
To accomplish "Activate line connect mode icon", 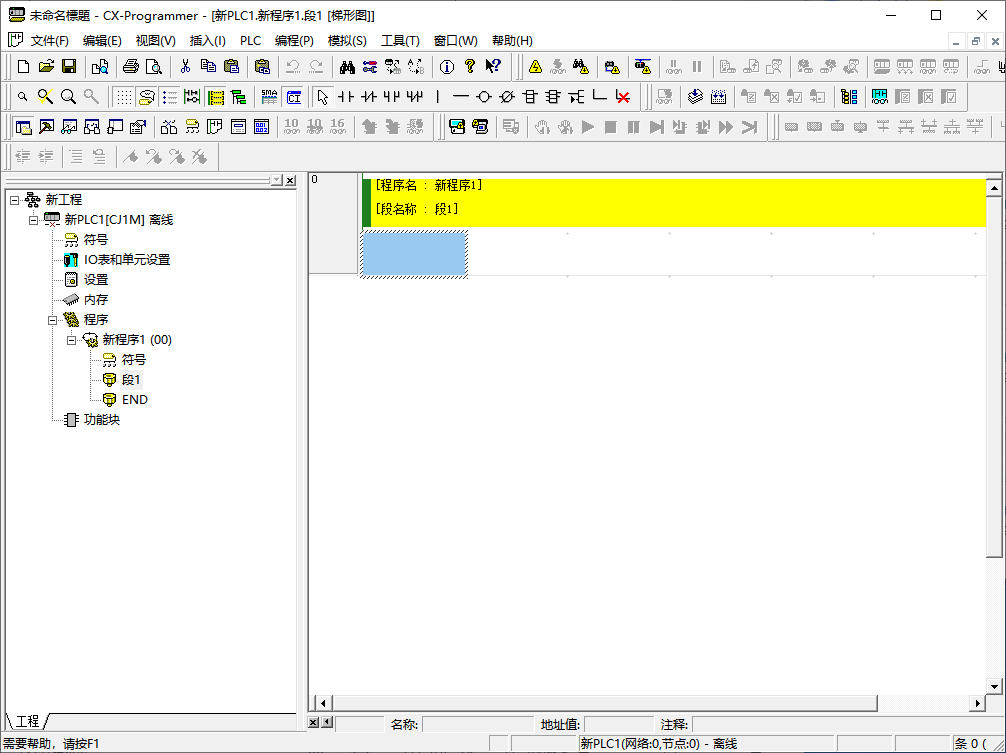I will 599,97.
